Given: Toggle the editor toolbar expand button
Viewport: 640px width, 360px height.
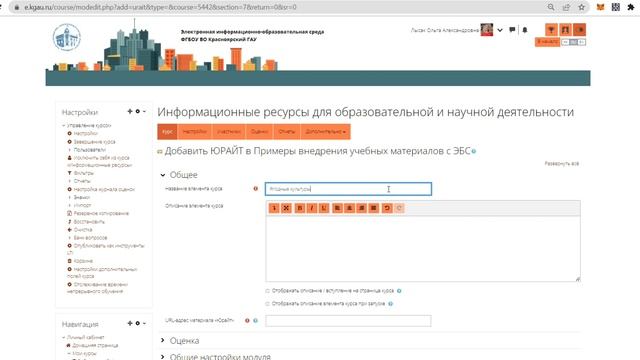Looking at the screenshot, I should coord(274,208).
